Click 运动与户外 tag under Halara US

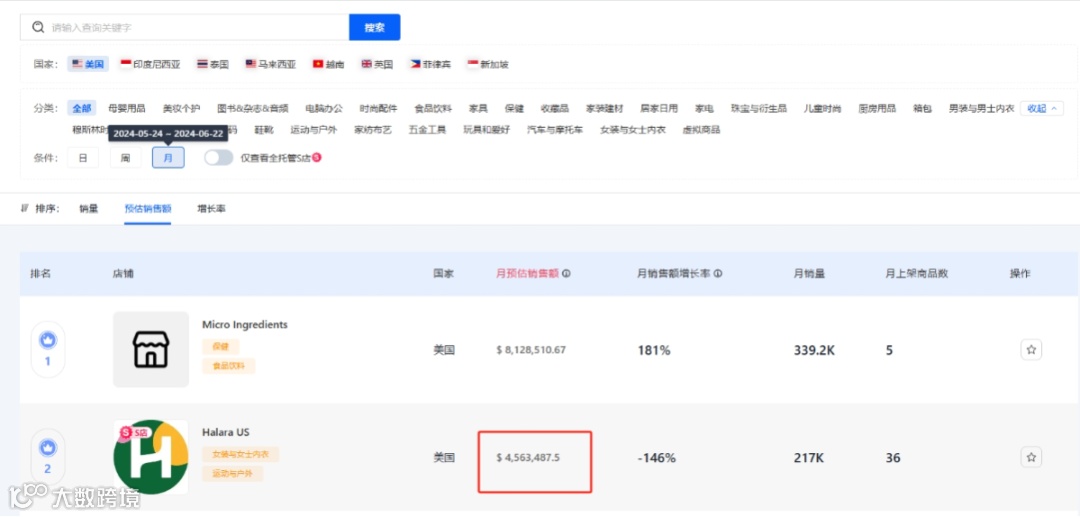coord(232,474)
